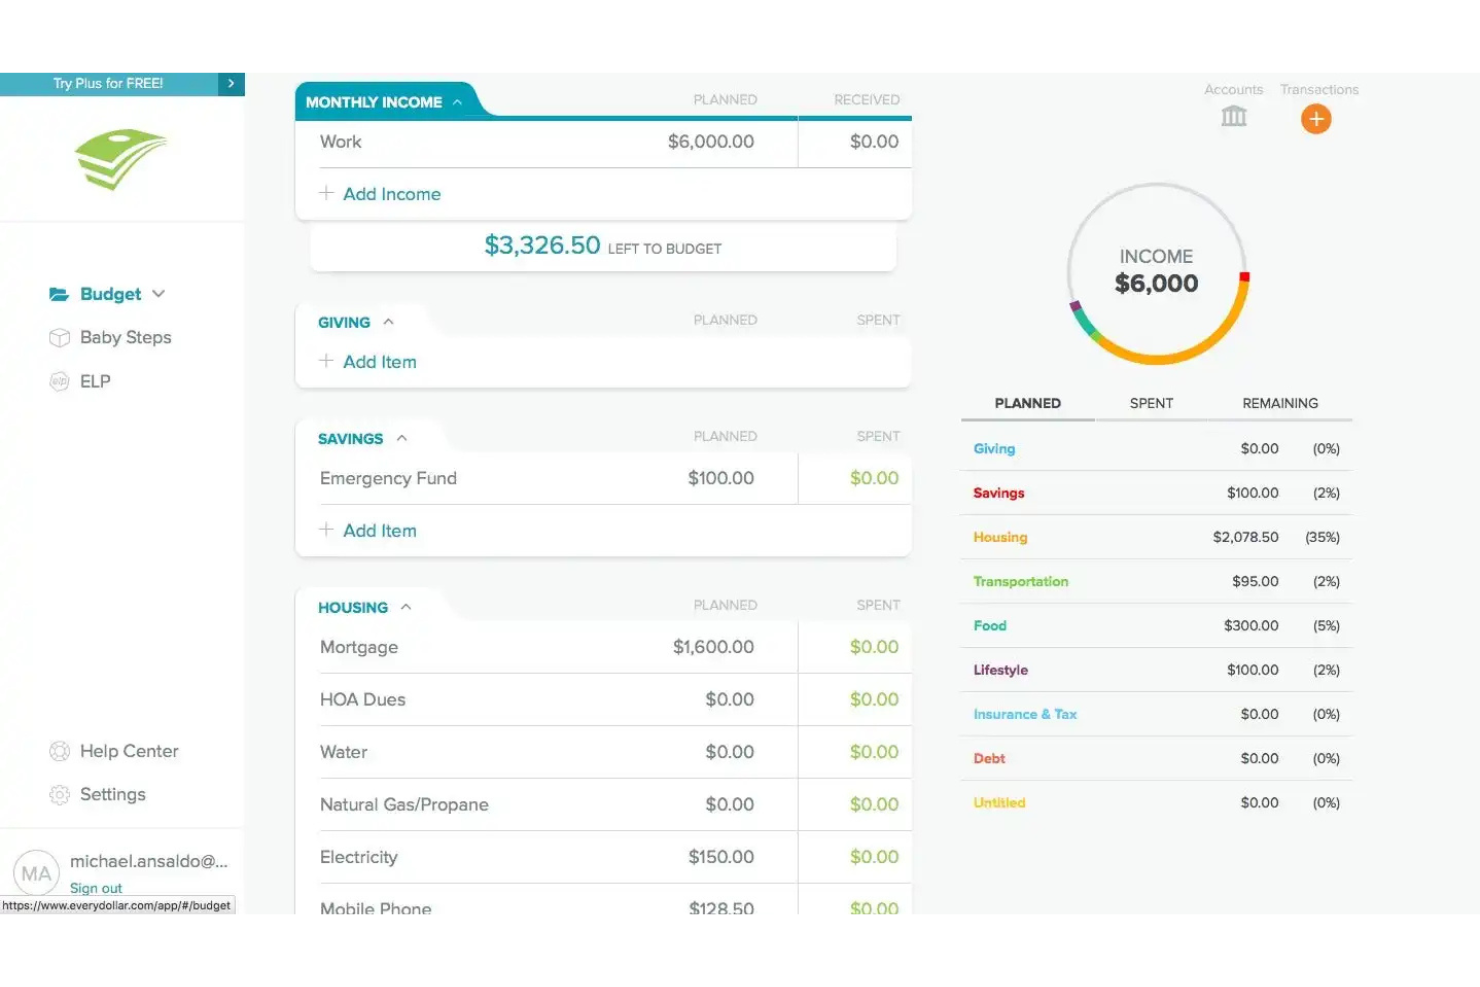Screen dimensions: 1480x987
Task: Open Accounts using the bank icon
Action: tap(1233, 116)
